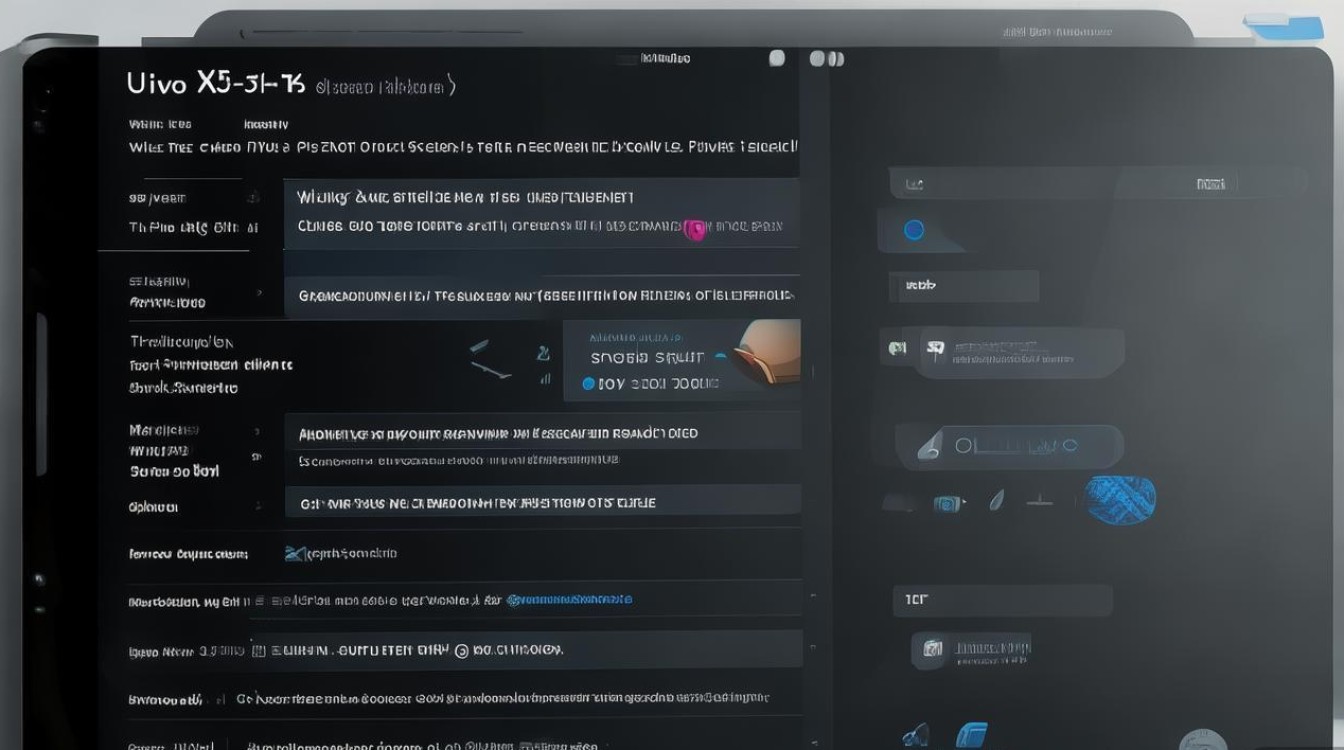Click the feather-shaped icon beside the camera icon
Viewport: 1344px width, 750px height.
pos(997,500)
